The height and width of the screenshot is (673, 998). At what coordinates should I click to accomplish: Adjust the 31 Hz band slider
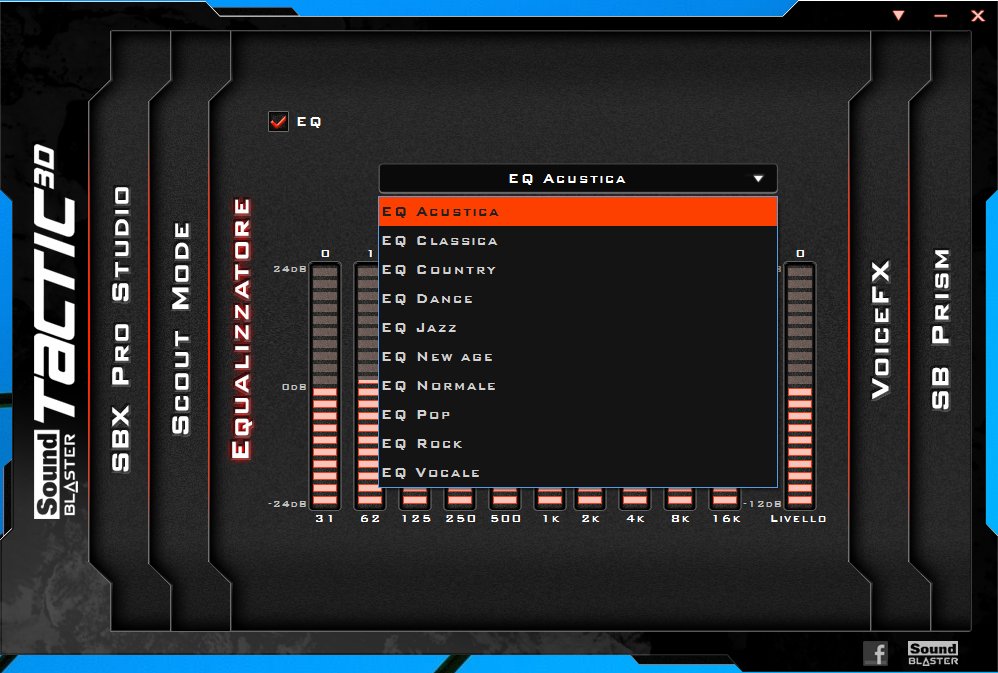tap(325, 386)
